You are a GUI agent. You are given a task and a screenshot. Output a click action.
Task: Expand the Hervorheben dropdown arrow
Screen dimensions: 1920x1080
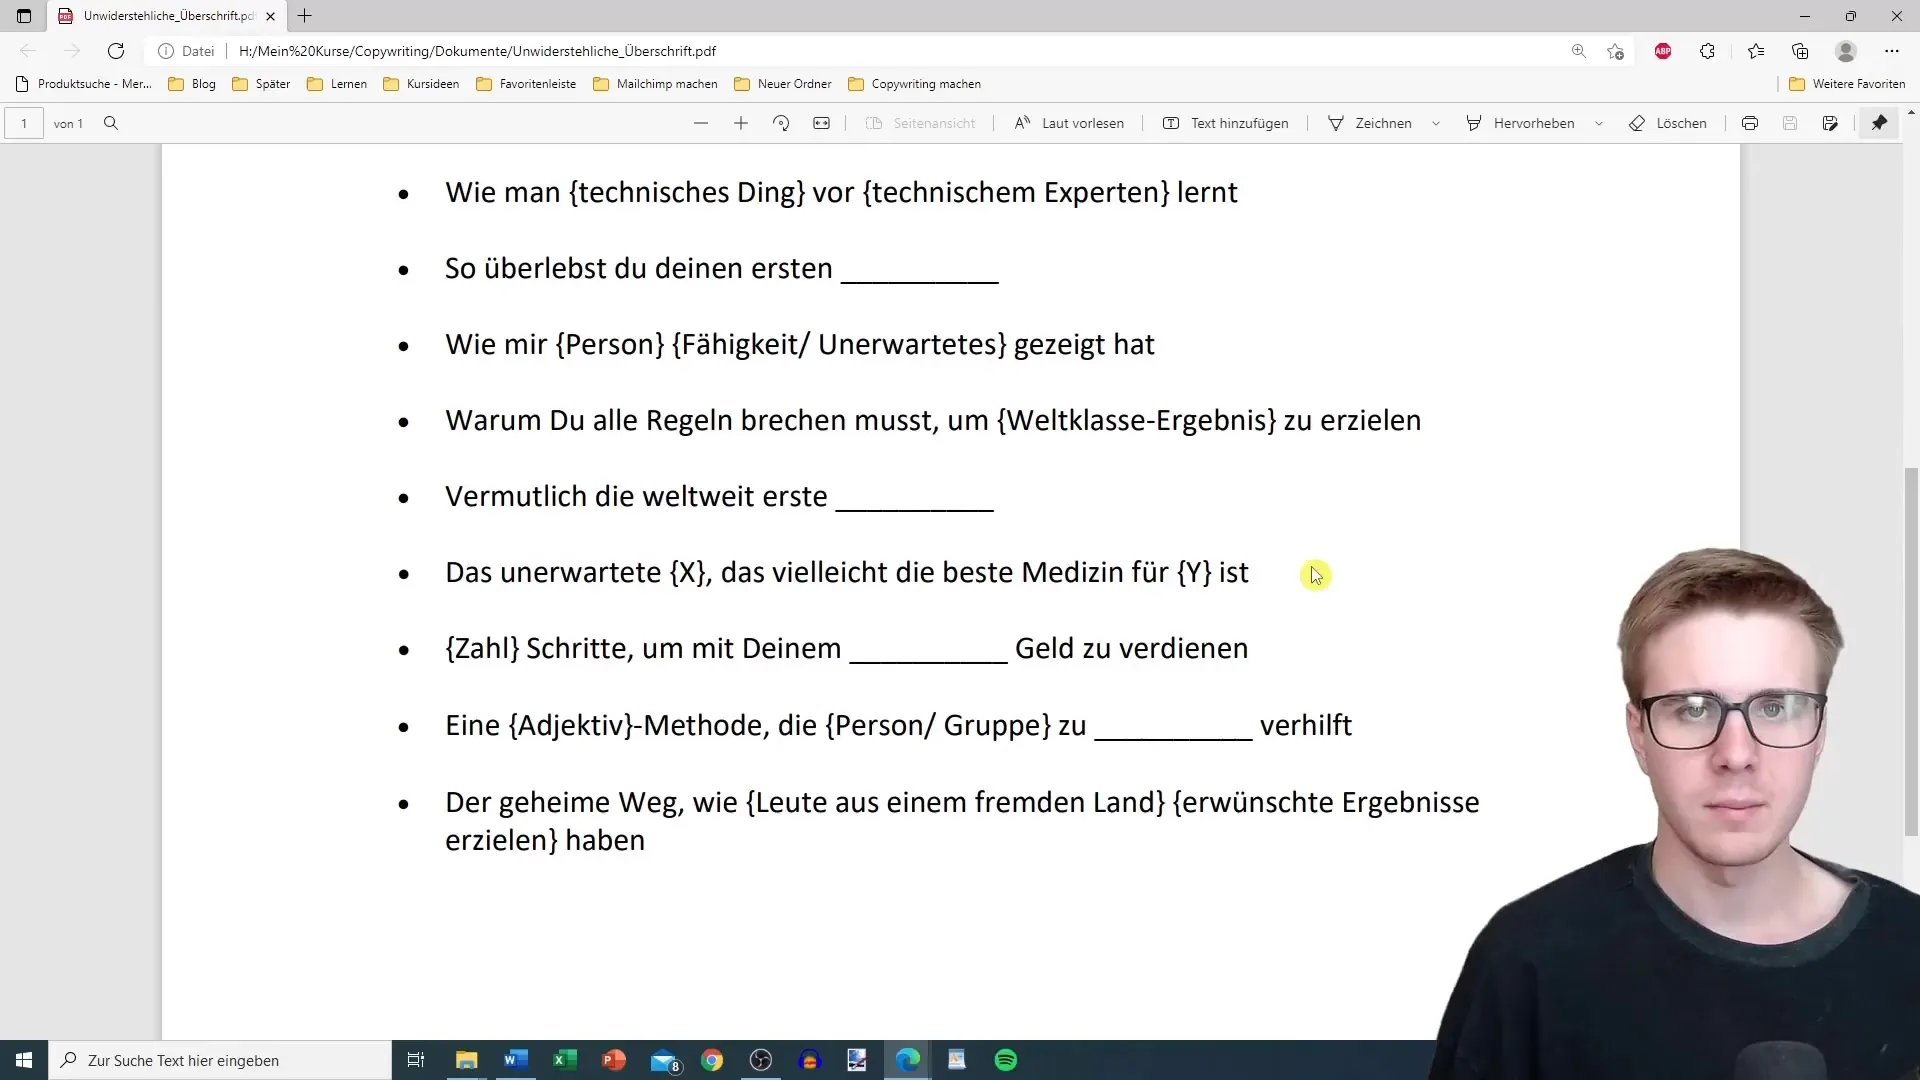point(1599,123)
